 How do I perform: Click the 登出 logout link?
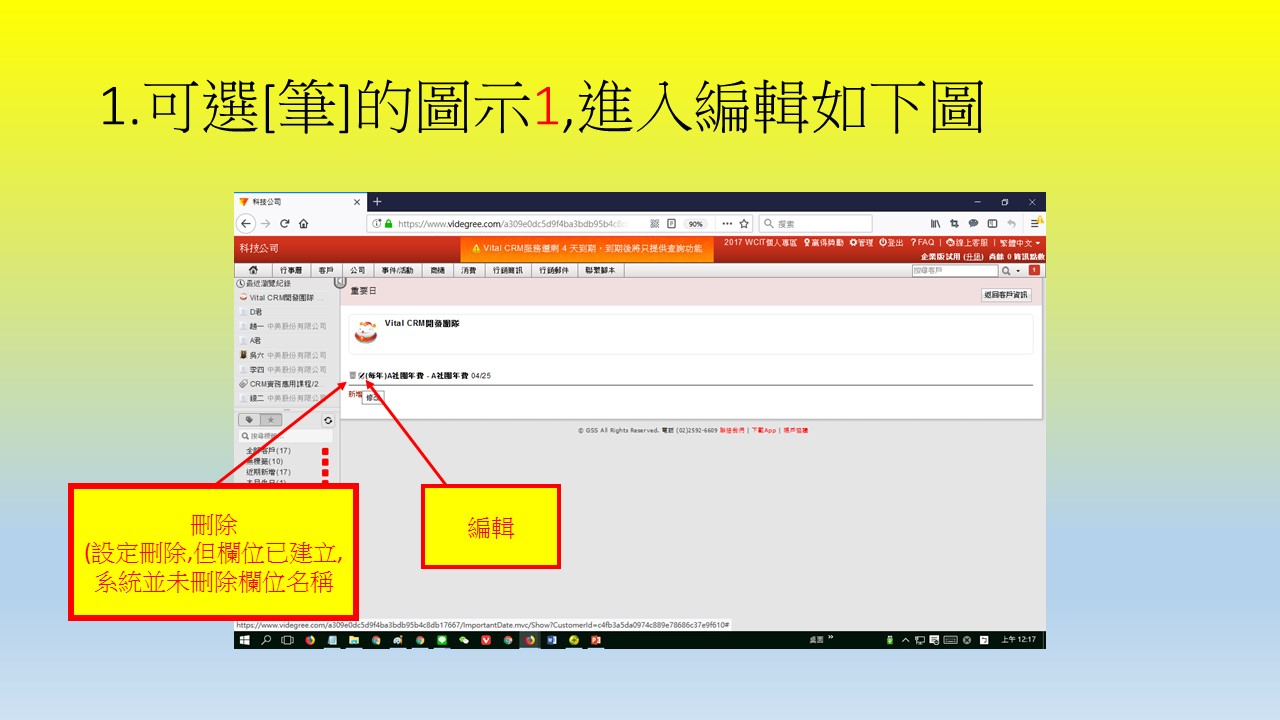[x=891, y=243]
